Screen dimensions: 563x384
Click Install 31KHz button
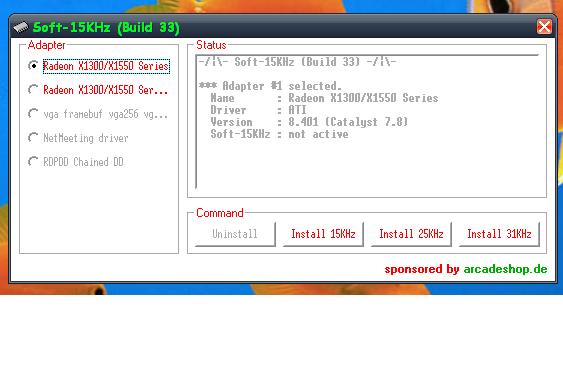[x=499, y=234]
